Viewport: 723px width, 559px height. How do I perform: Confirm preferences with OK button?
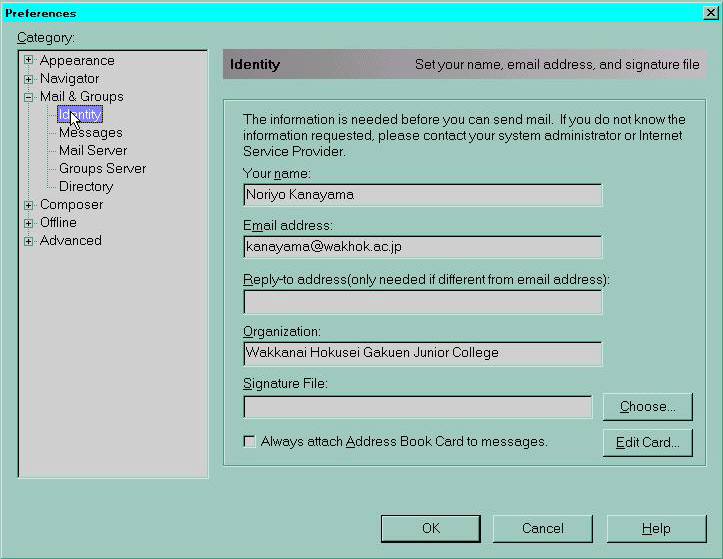click(430, 528)
